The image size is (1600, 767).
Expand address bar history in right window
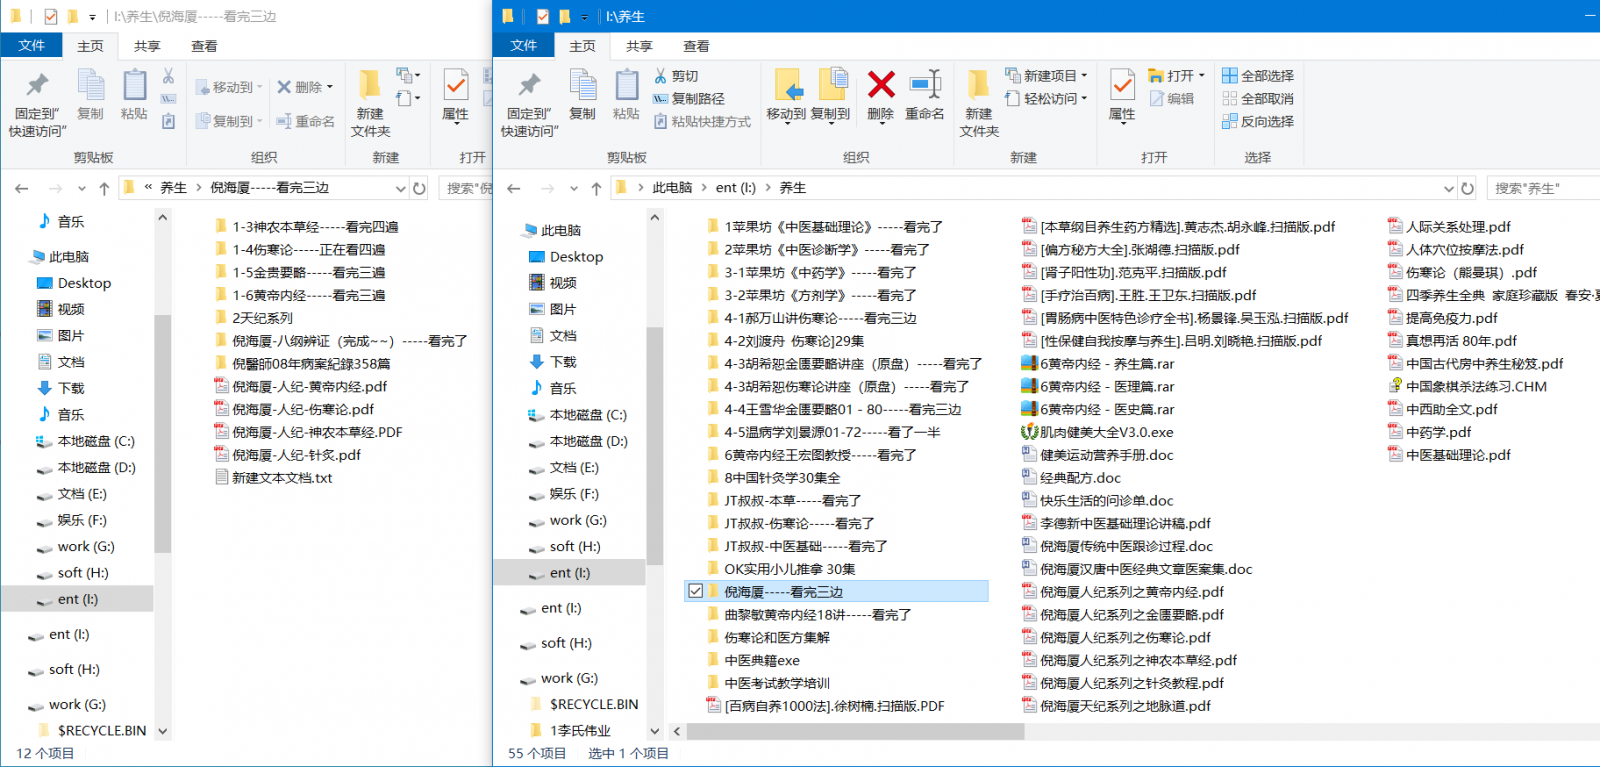[x=1448, y=188]
